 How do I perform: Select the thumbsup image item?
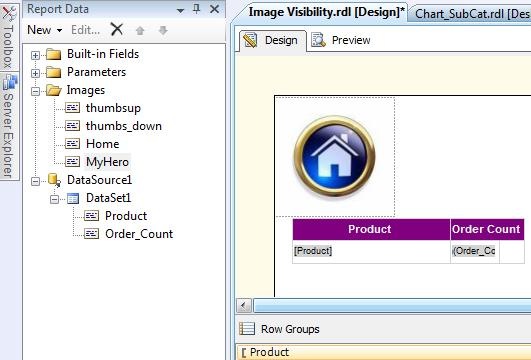113,108
